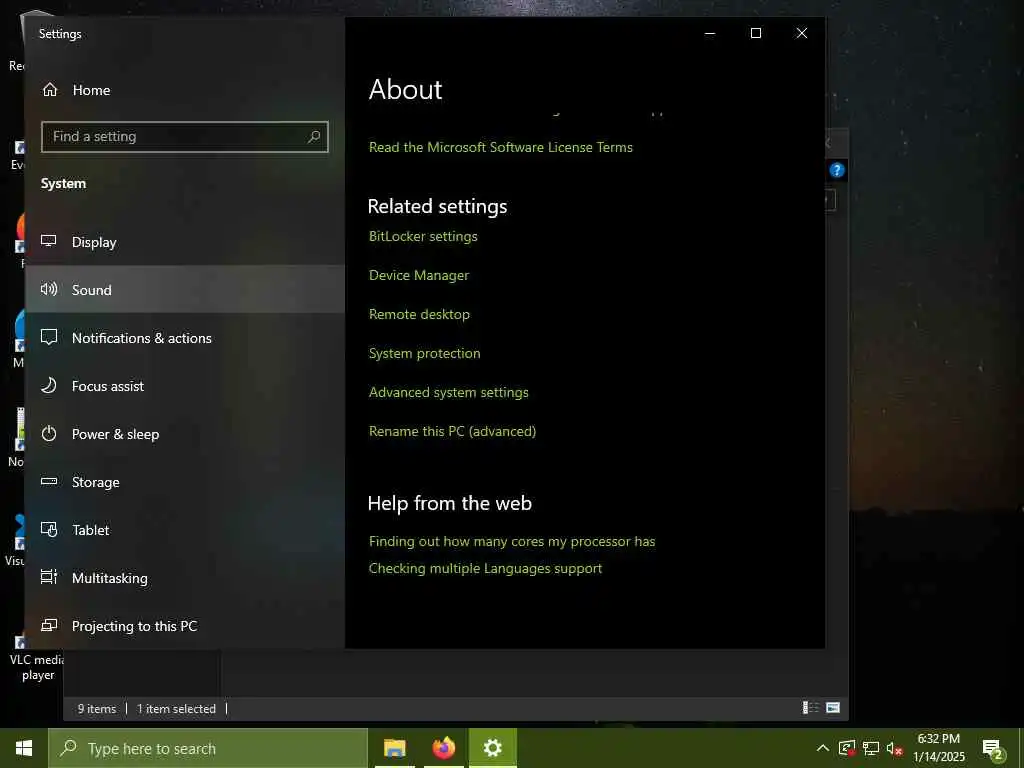Open Focus assist settings

pyautogui.click(x=185, y=386)
